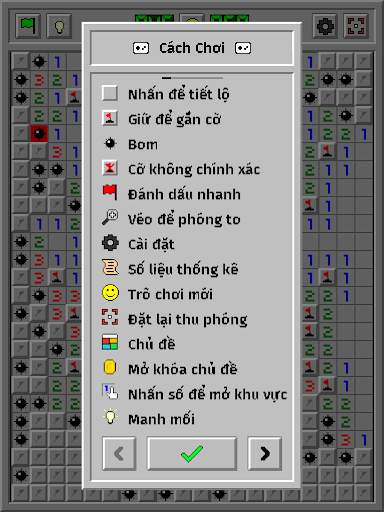Click the text Đánh dấu nhanh
Screen dimensions: 384x512
(184, 194)
